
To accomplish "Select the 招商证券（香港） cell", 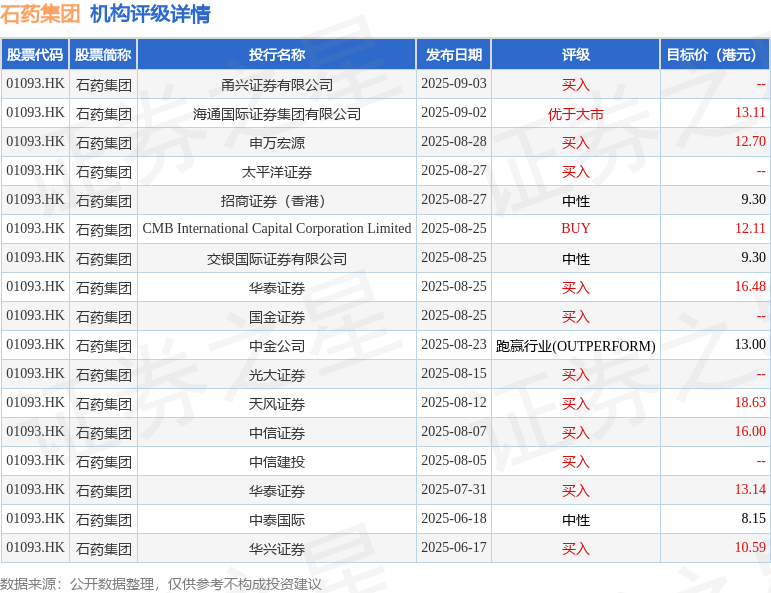I will pyautogui.click(x=277, y=201).
